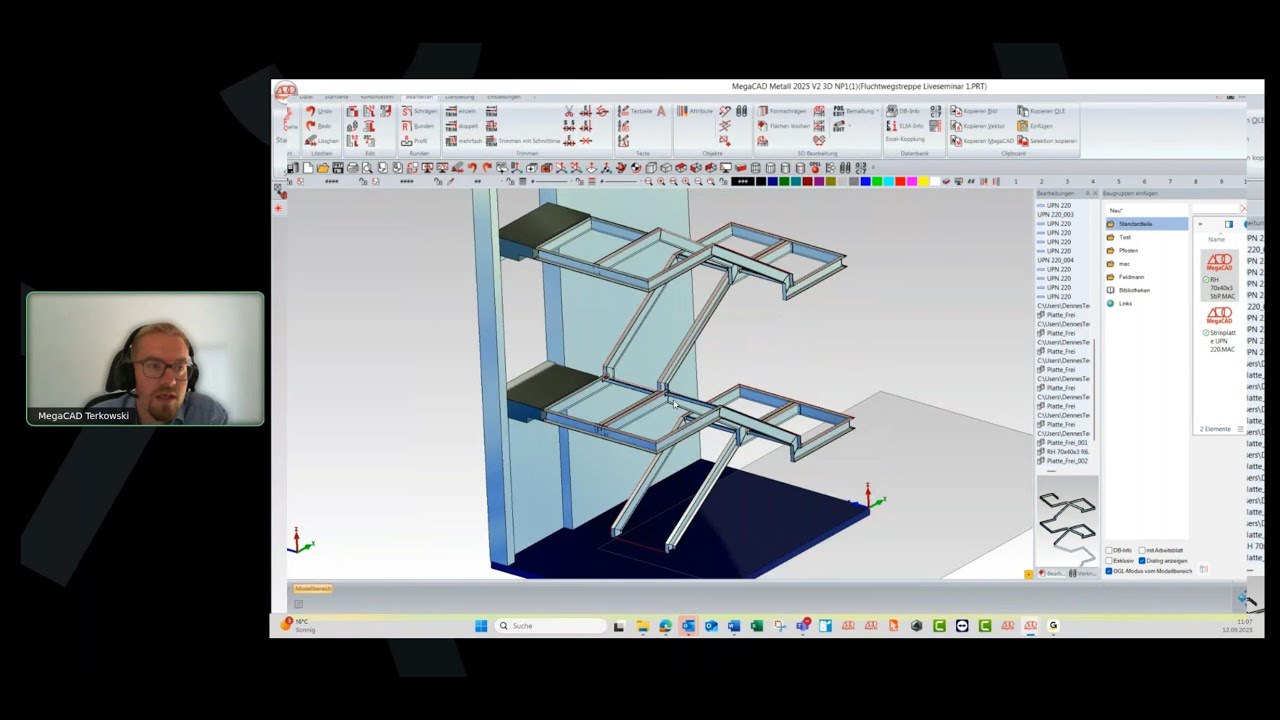
Task: Click the open folder icon in quick toolbar
Action: pyautogui.click(x=322, y=168)
